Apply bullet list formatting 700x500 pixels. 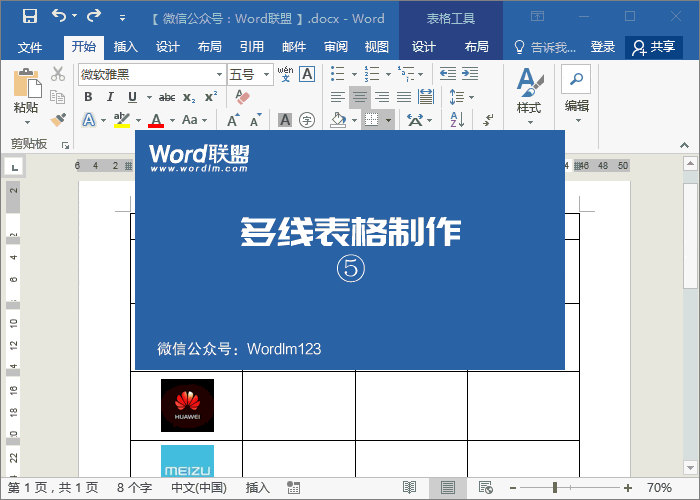(x=338, y=74)
